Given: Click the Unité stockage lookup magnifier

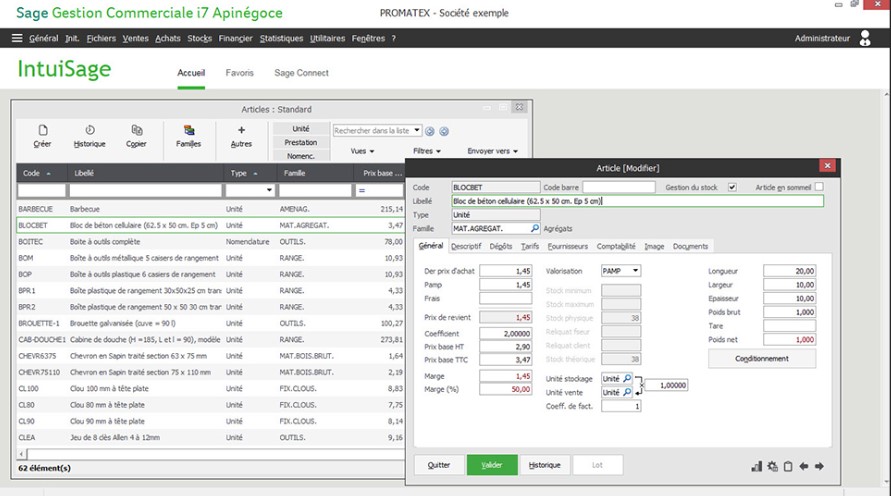Looking at the screenshot, I should pyautogui.click(x=627, y=378).
